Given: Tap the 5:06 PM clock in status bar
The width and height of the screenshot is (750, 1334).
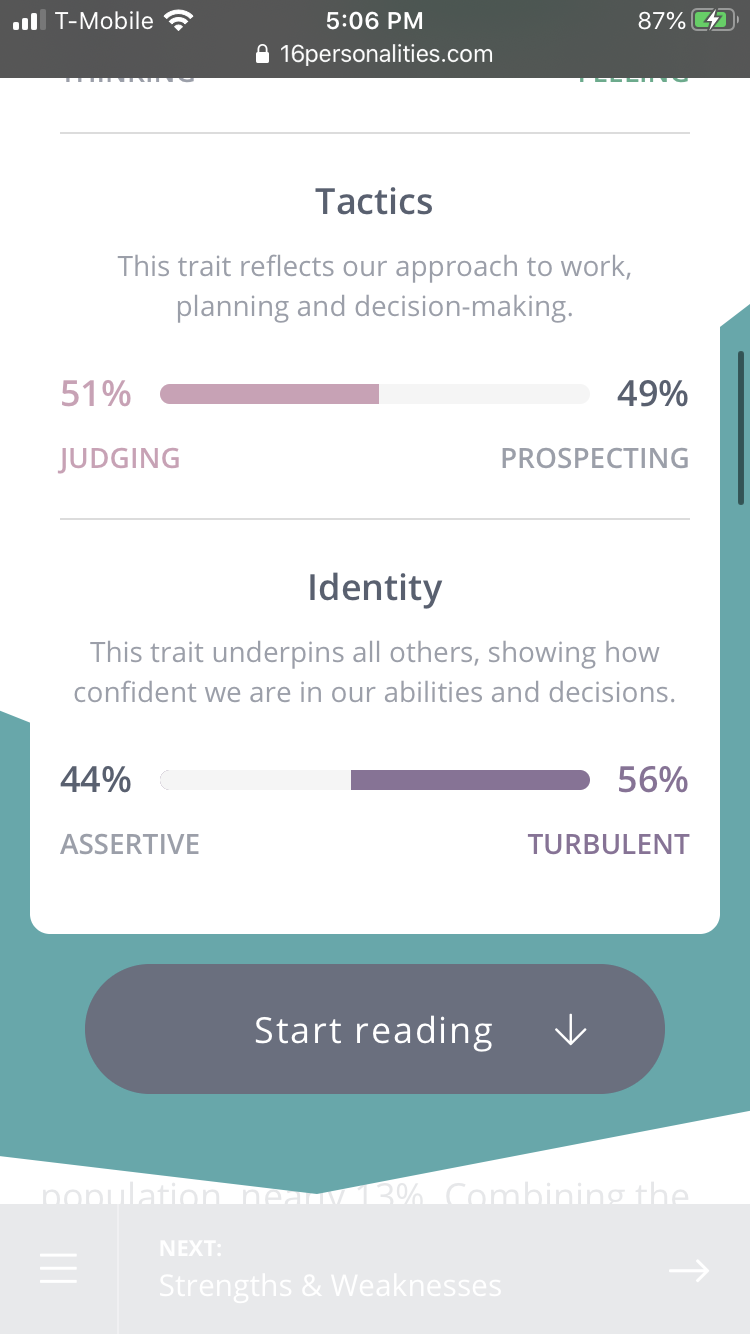Looking at the screenshot, I should pyautogui.click(x=375, y=20).
